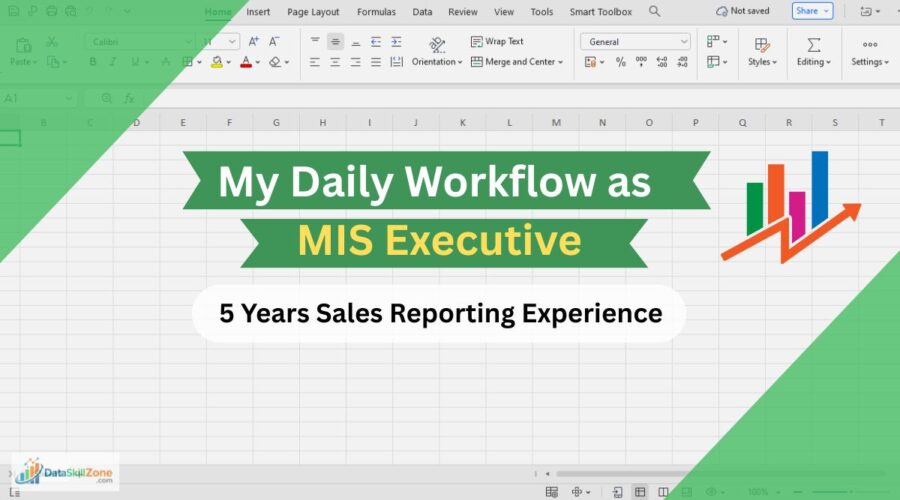Switch to Page Break Preview in status bar
Viewport: 900px width, 500px height.
(664, 492)
